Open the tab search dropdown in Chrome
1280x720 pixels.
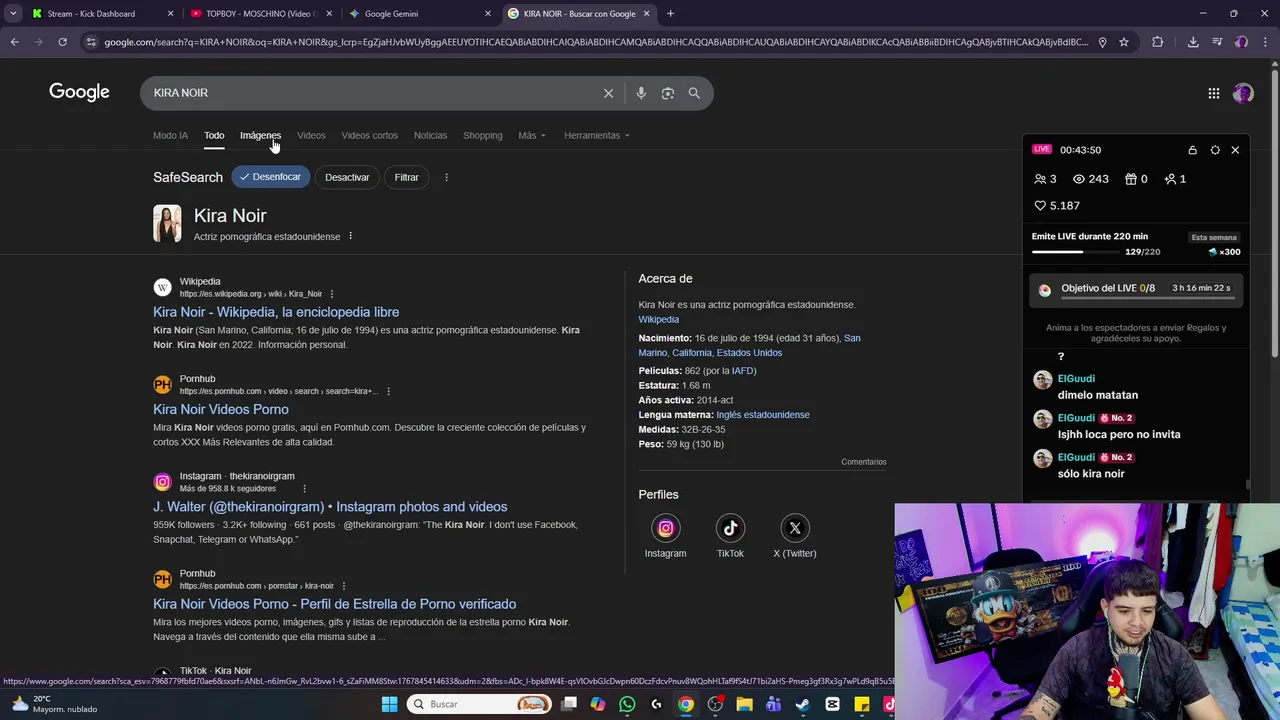tap(13, 14)
